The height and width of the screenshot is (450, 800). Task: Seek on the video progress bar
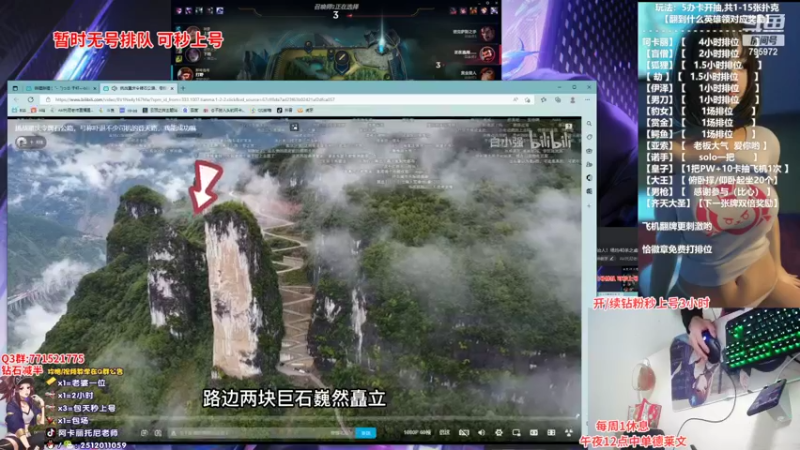294,418
